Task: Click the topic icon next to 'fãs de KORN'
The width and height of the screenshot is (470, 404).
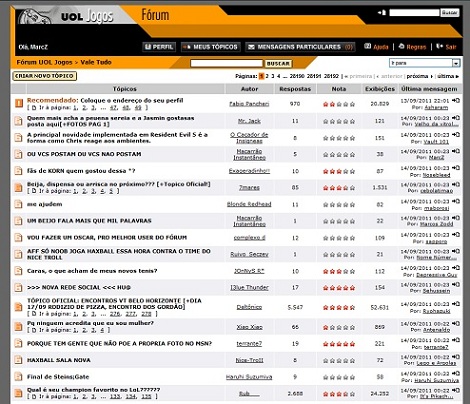Action: 18,171
